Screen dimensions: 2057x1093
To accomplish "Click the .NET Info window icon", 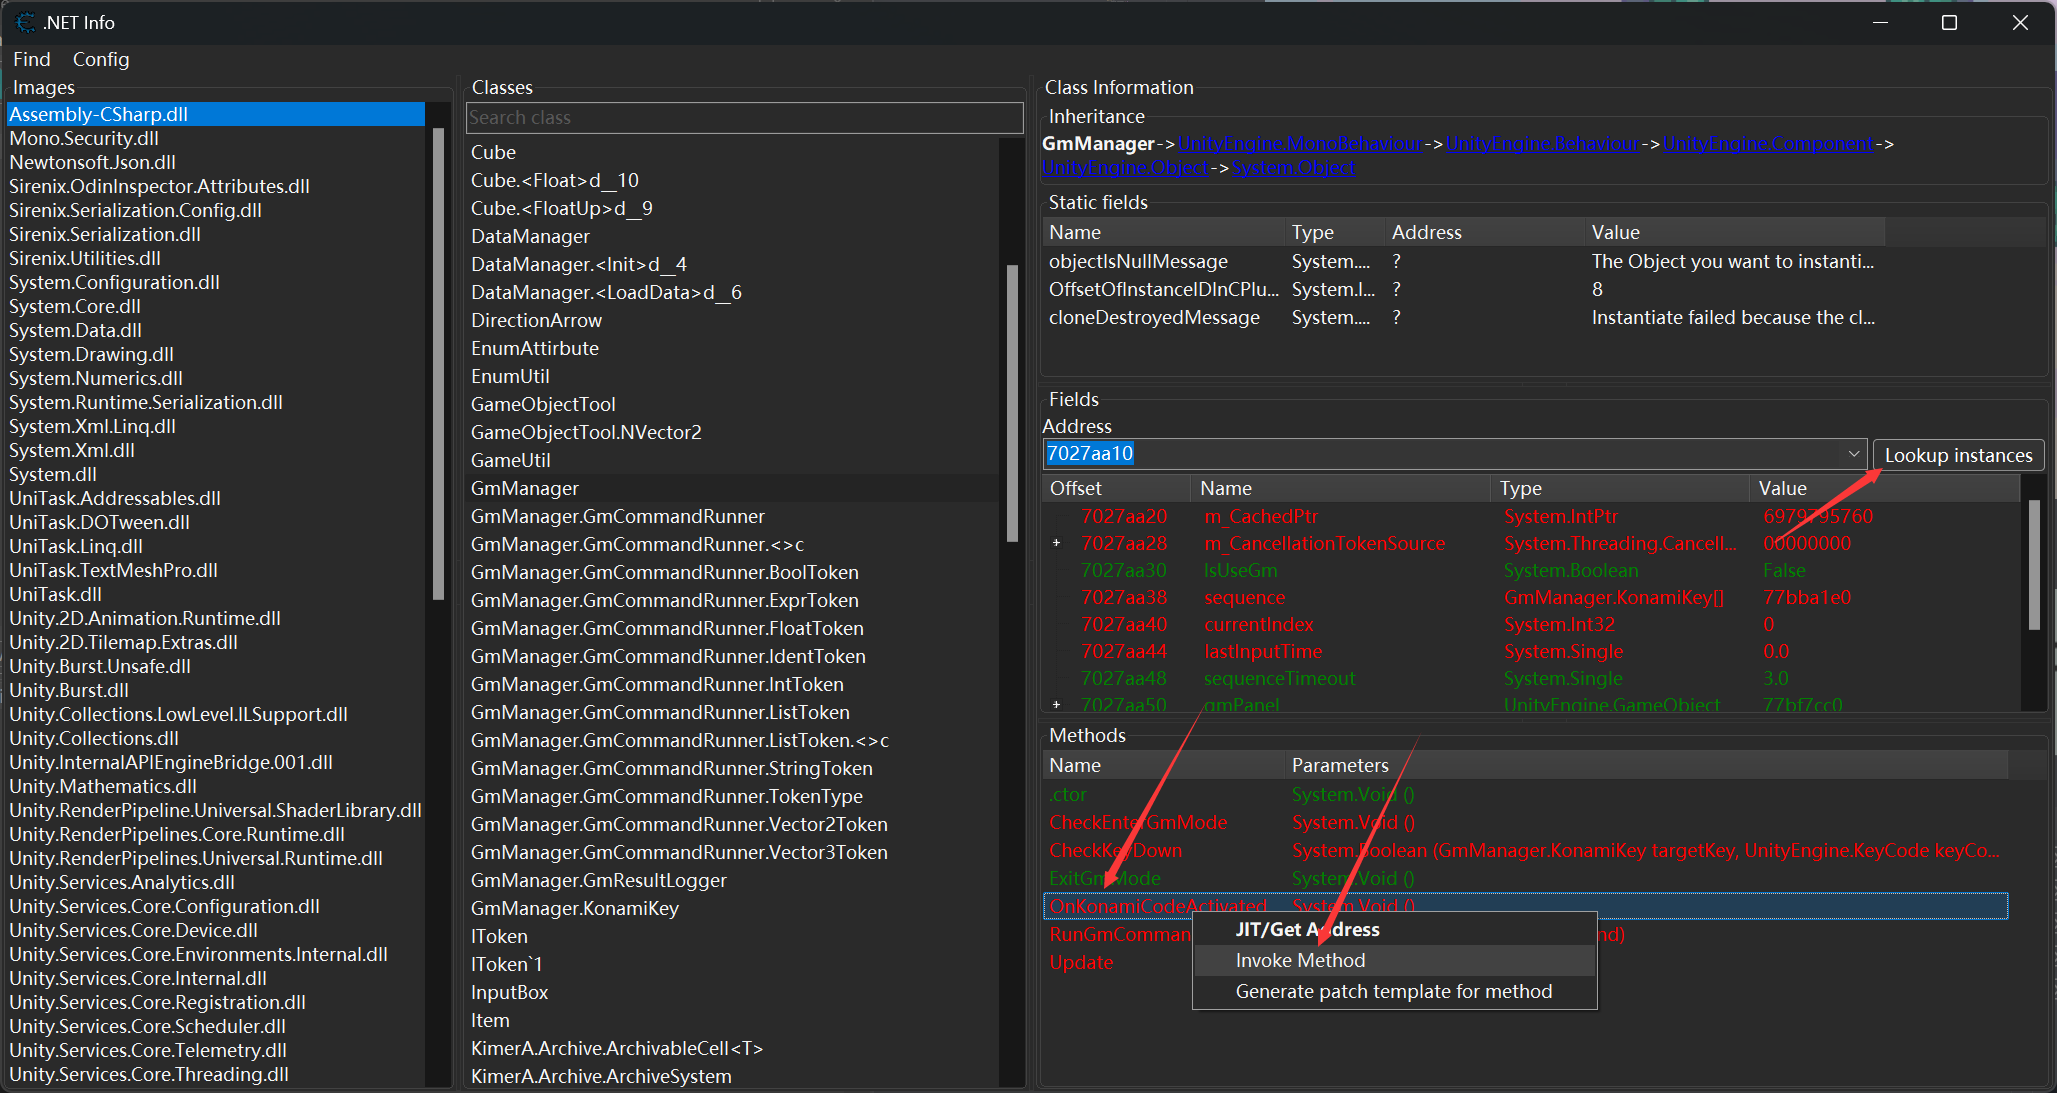I will point(25,22).
